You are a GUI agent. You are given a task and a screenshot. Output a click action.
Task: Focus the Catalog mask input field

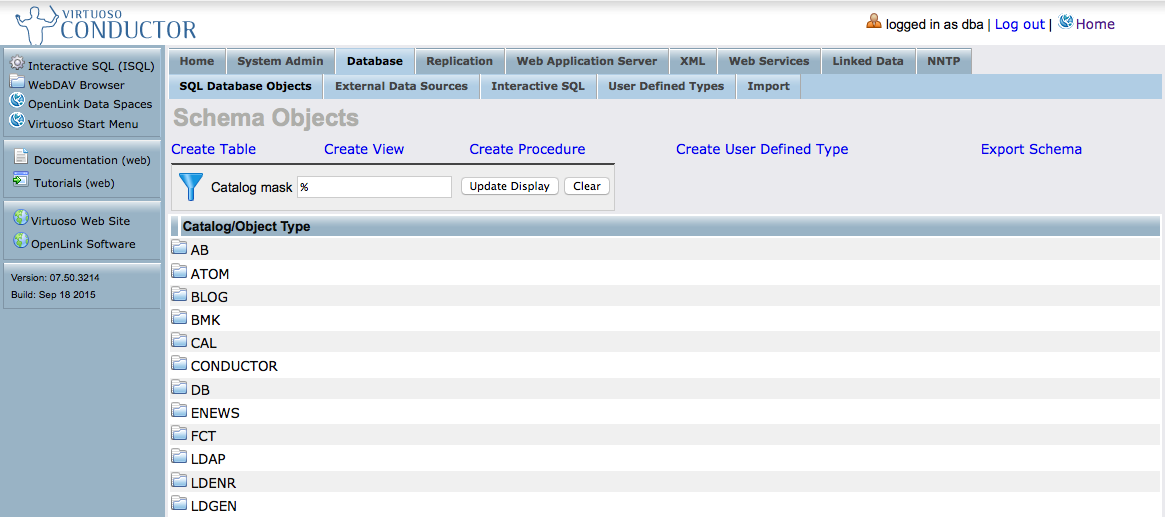[374, 187]
